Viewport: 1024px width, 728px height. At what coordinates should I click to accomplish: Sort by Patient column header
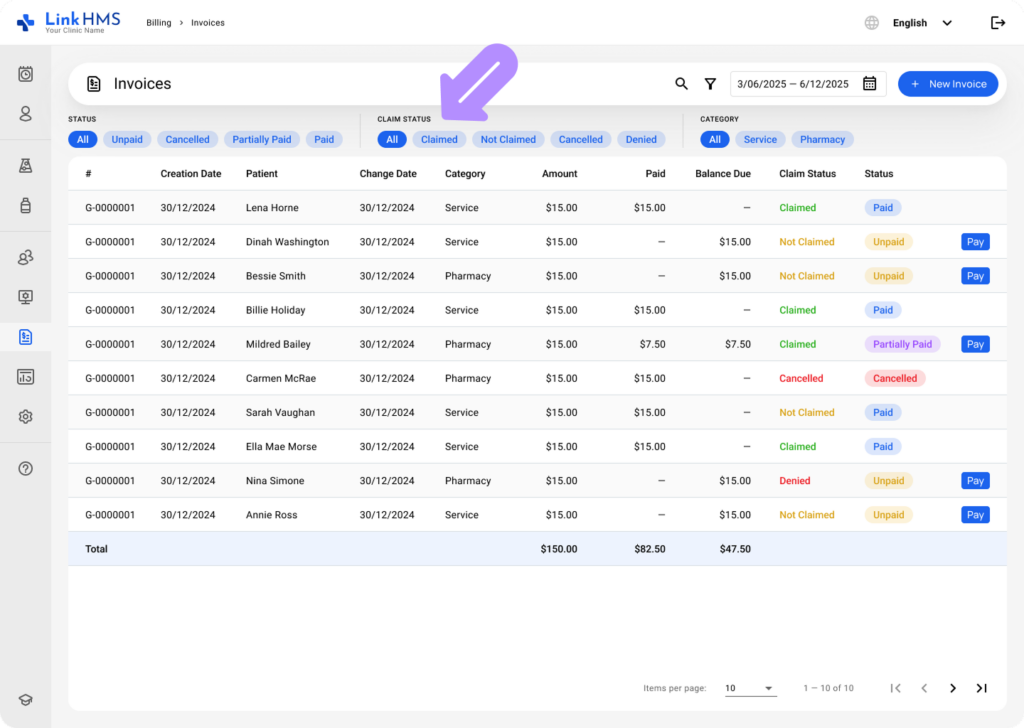262,174
